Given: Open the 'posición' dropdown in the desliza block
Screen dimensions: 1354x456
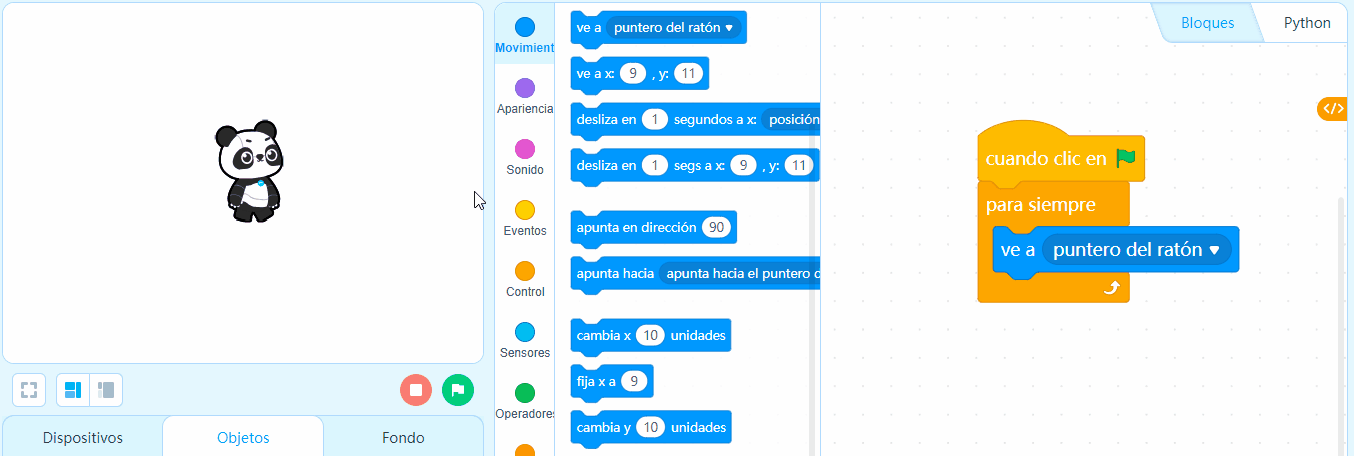Looking at the screenshot, I should pos(790,120).
